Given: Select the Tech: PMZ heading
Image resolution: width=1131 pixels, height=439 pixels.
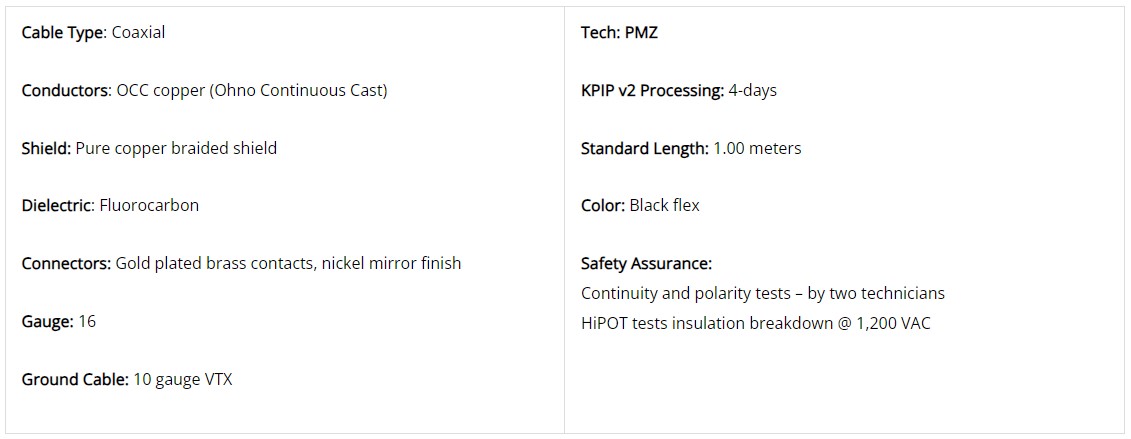Looking at the screenshot, I should 619,32.
